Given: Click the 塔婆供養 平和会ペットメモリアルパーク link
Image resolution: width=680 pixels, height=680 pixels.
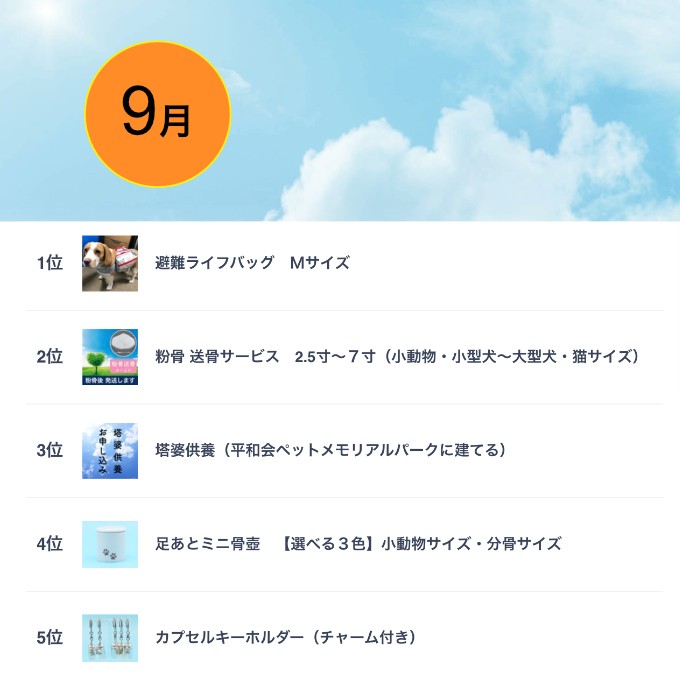Looking at the screenshot, I should tap(330, 450).
